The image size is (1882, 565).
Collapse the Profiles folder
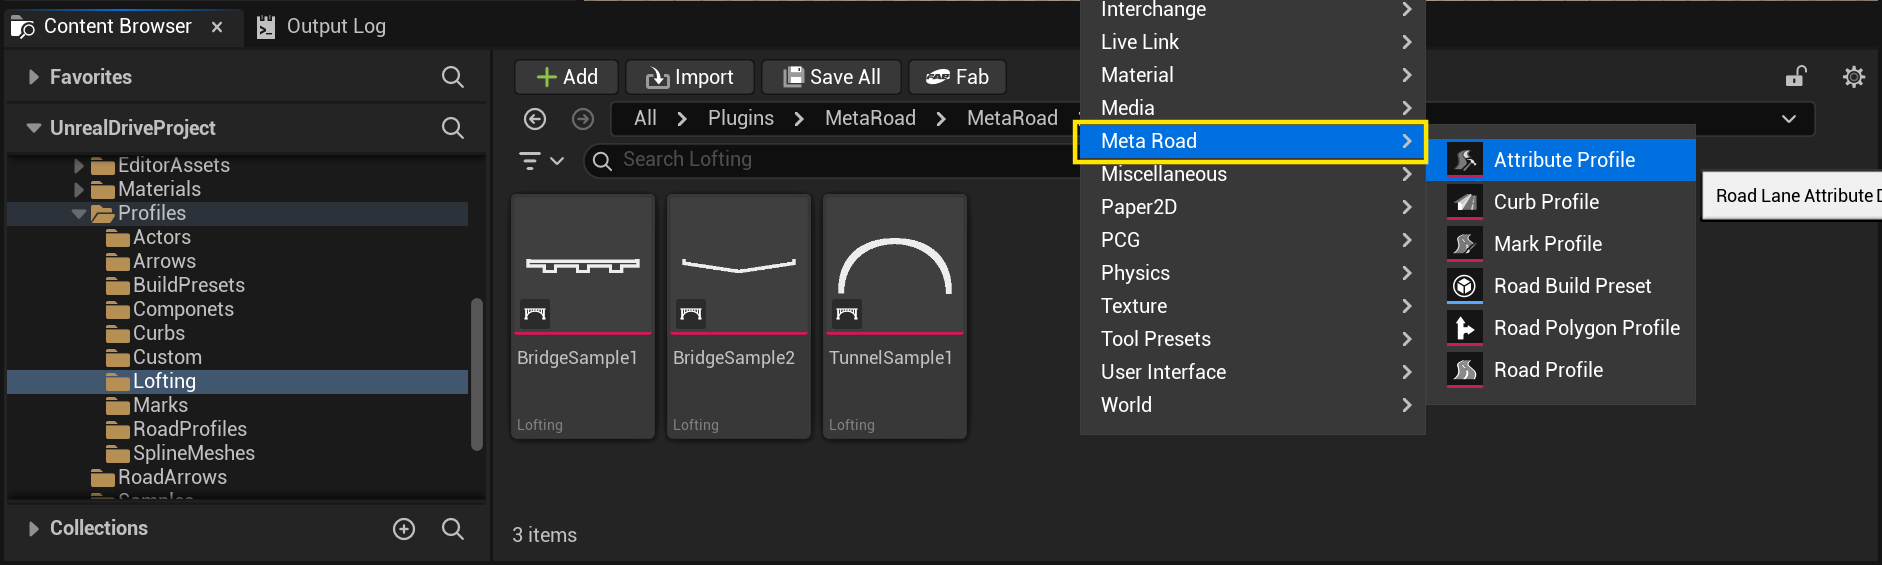point(79,214)
